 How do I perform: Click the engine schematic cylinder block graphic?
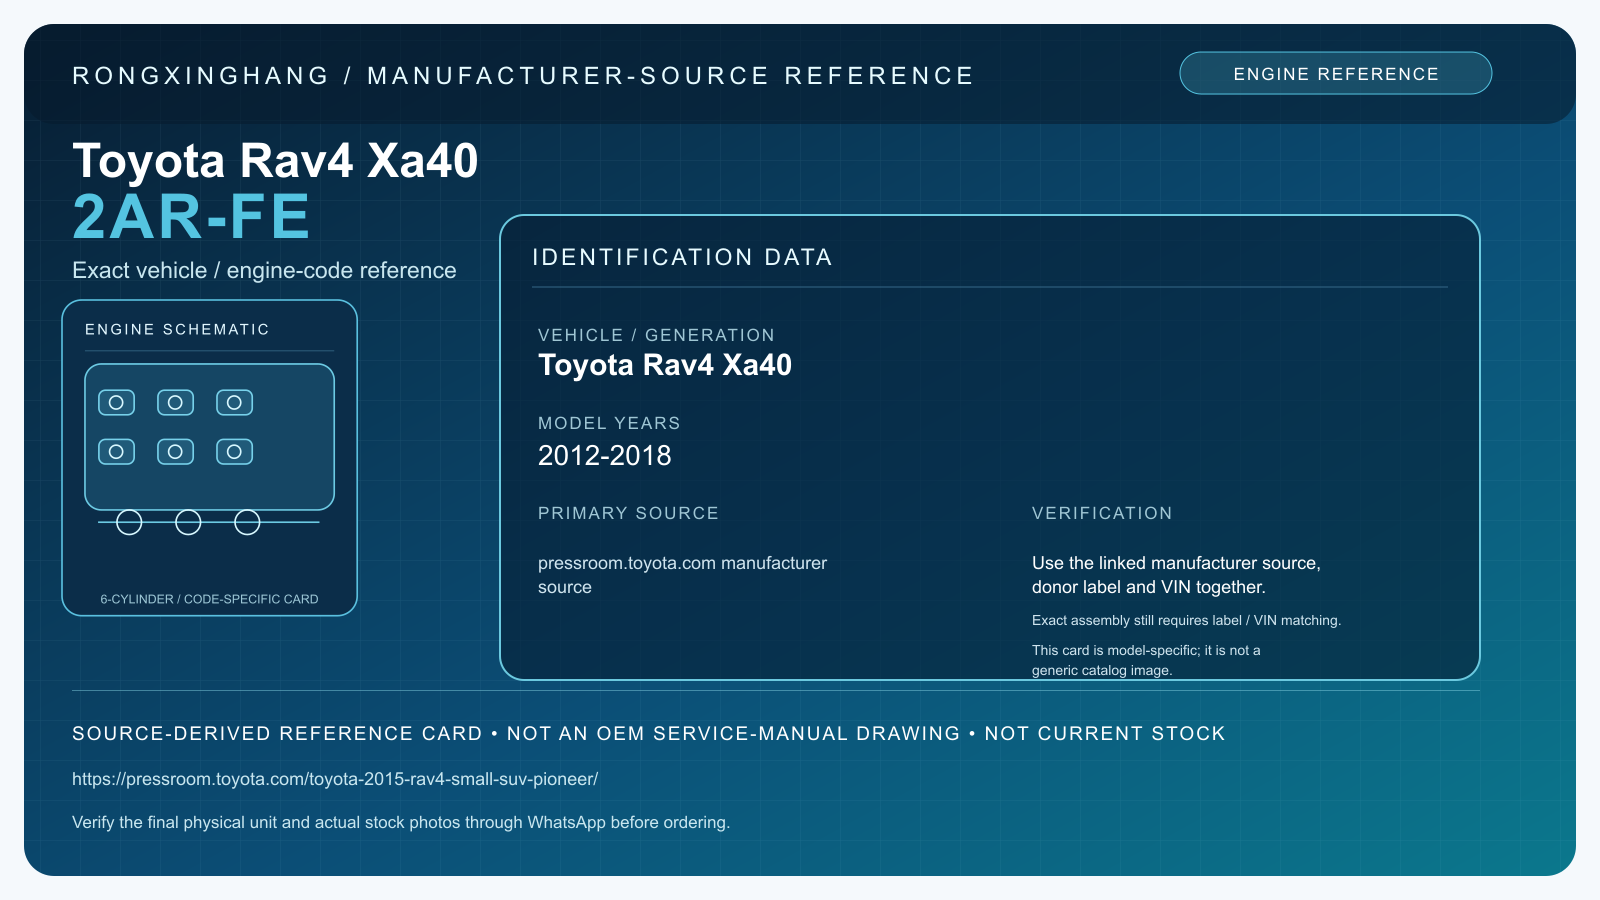click(x=209, y=437)
